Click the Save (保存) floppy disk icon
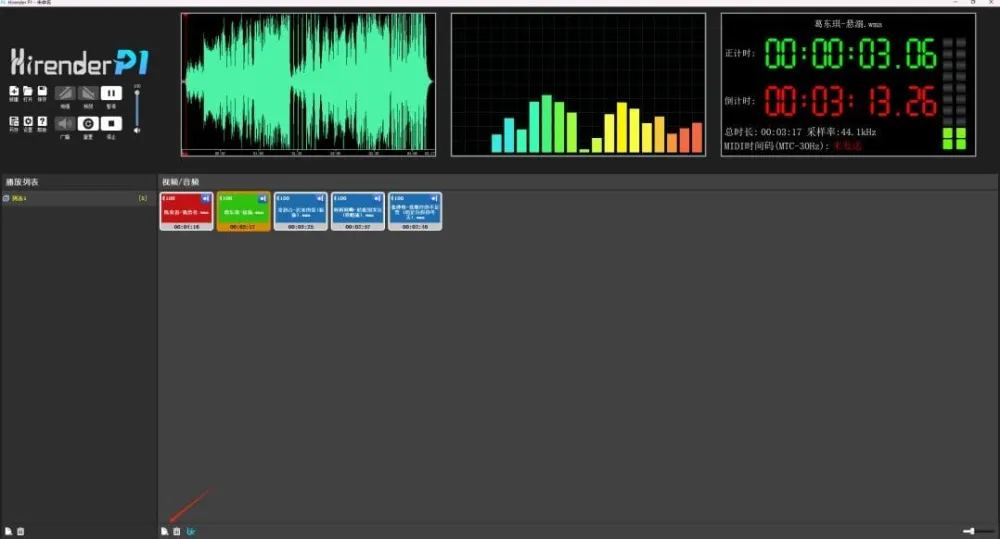The height and width of the screenshot is (539, 1000). [x=42, y=92]
